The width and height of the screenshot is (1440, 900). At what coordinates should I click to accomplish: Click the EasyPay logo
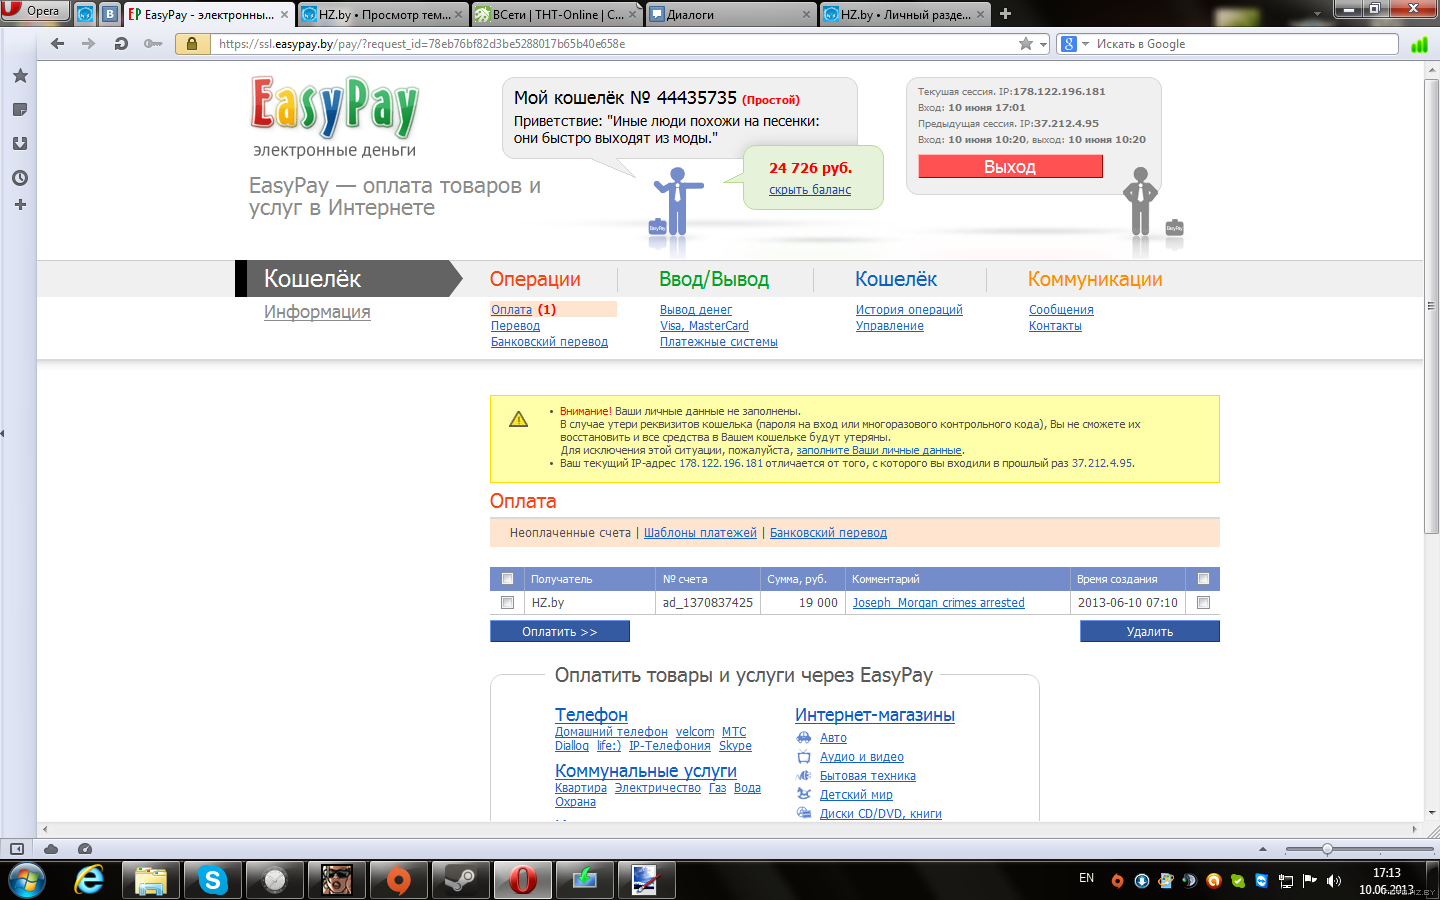click(x=334, y=107)
